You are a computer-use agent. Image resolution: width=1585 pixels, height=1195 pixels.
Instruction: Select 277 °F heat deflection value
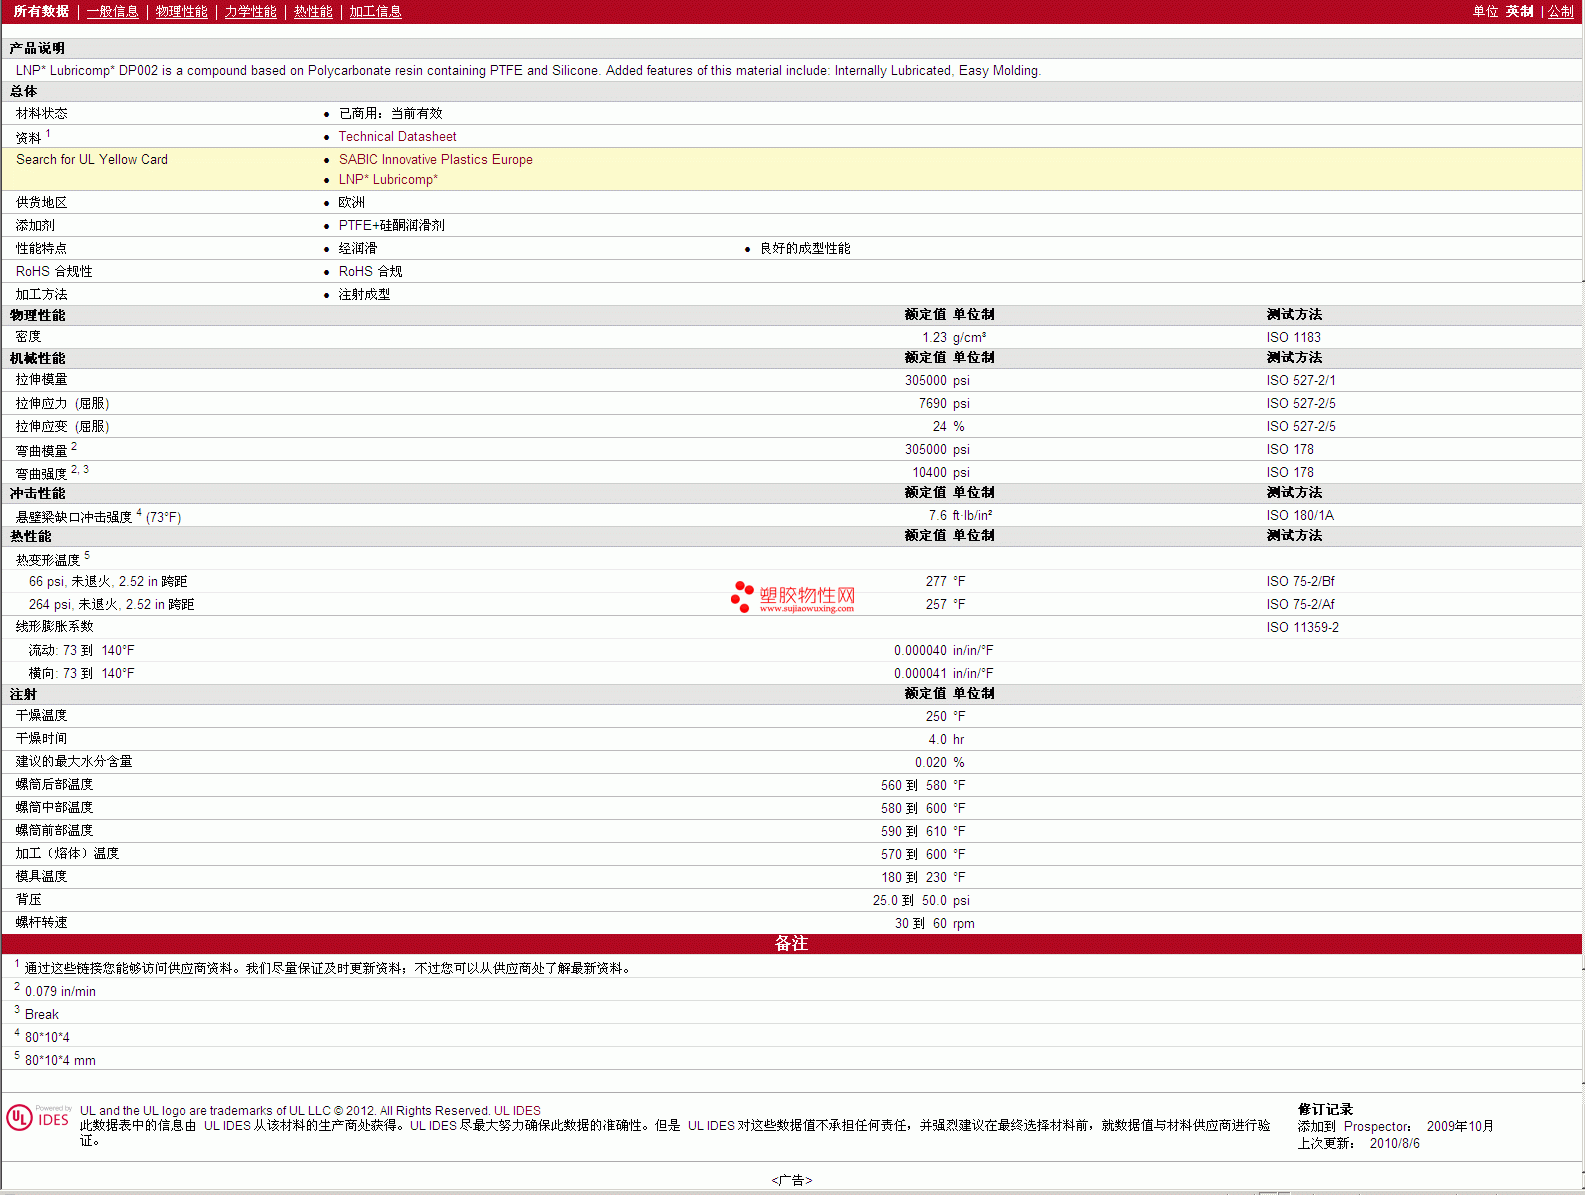(945, 581)
